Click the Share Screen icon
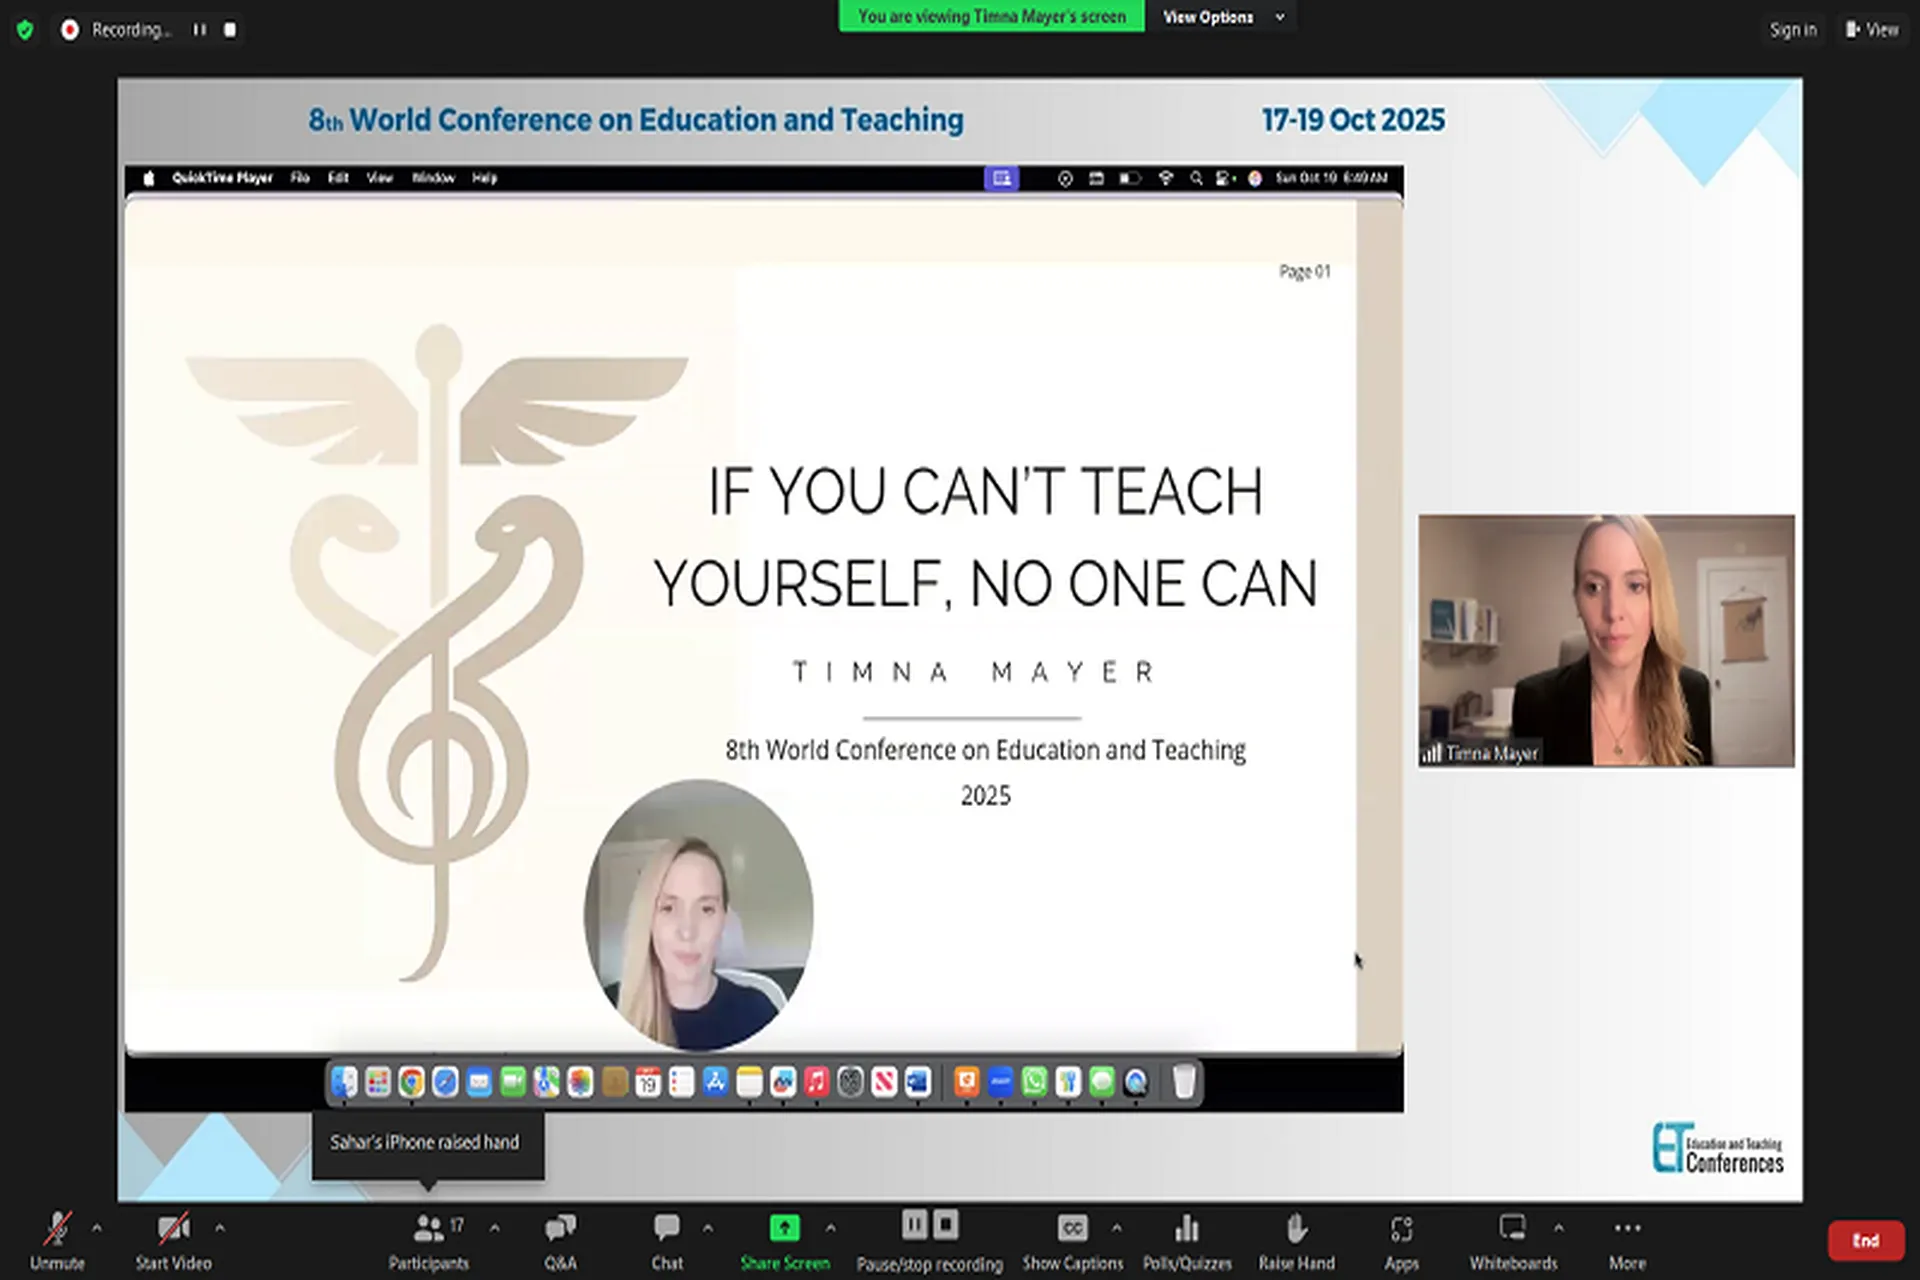 [x=784, y=1228]
